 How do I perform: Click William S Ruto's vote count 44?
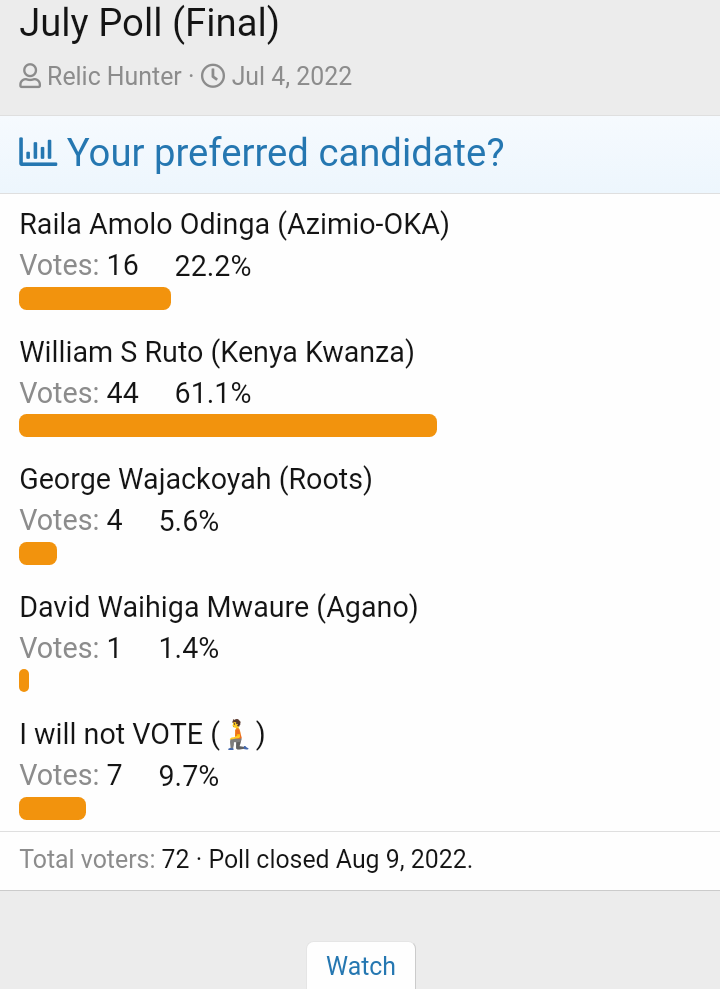click(x=122, y=393)
